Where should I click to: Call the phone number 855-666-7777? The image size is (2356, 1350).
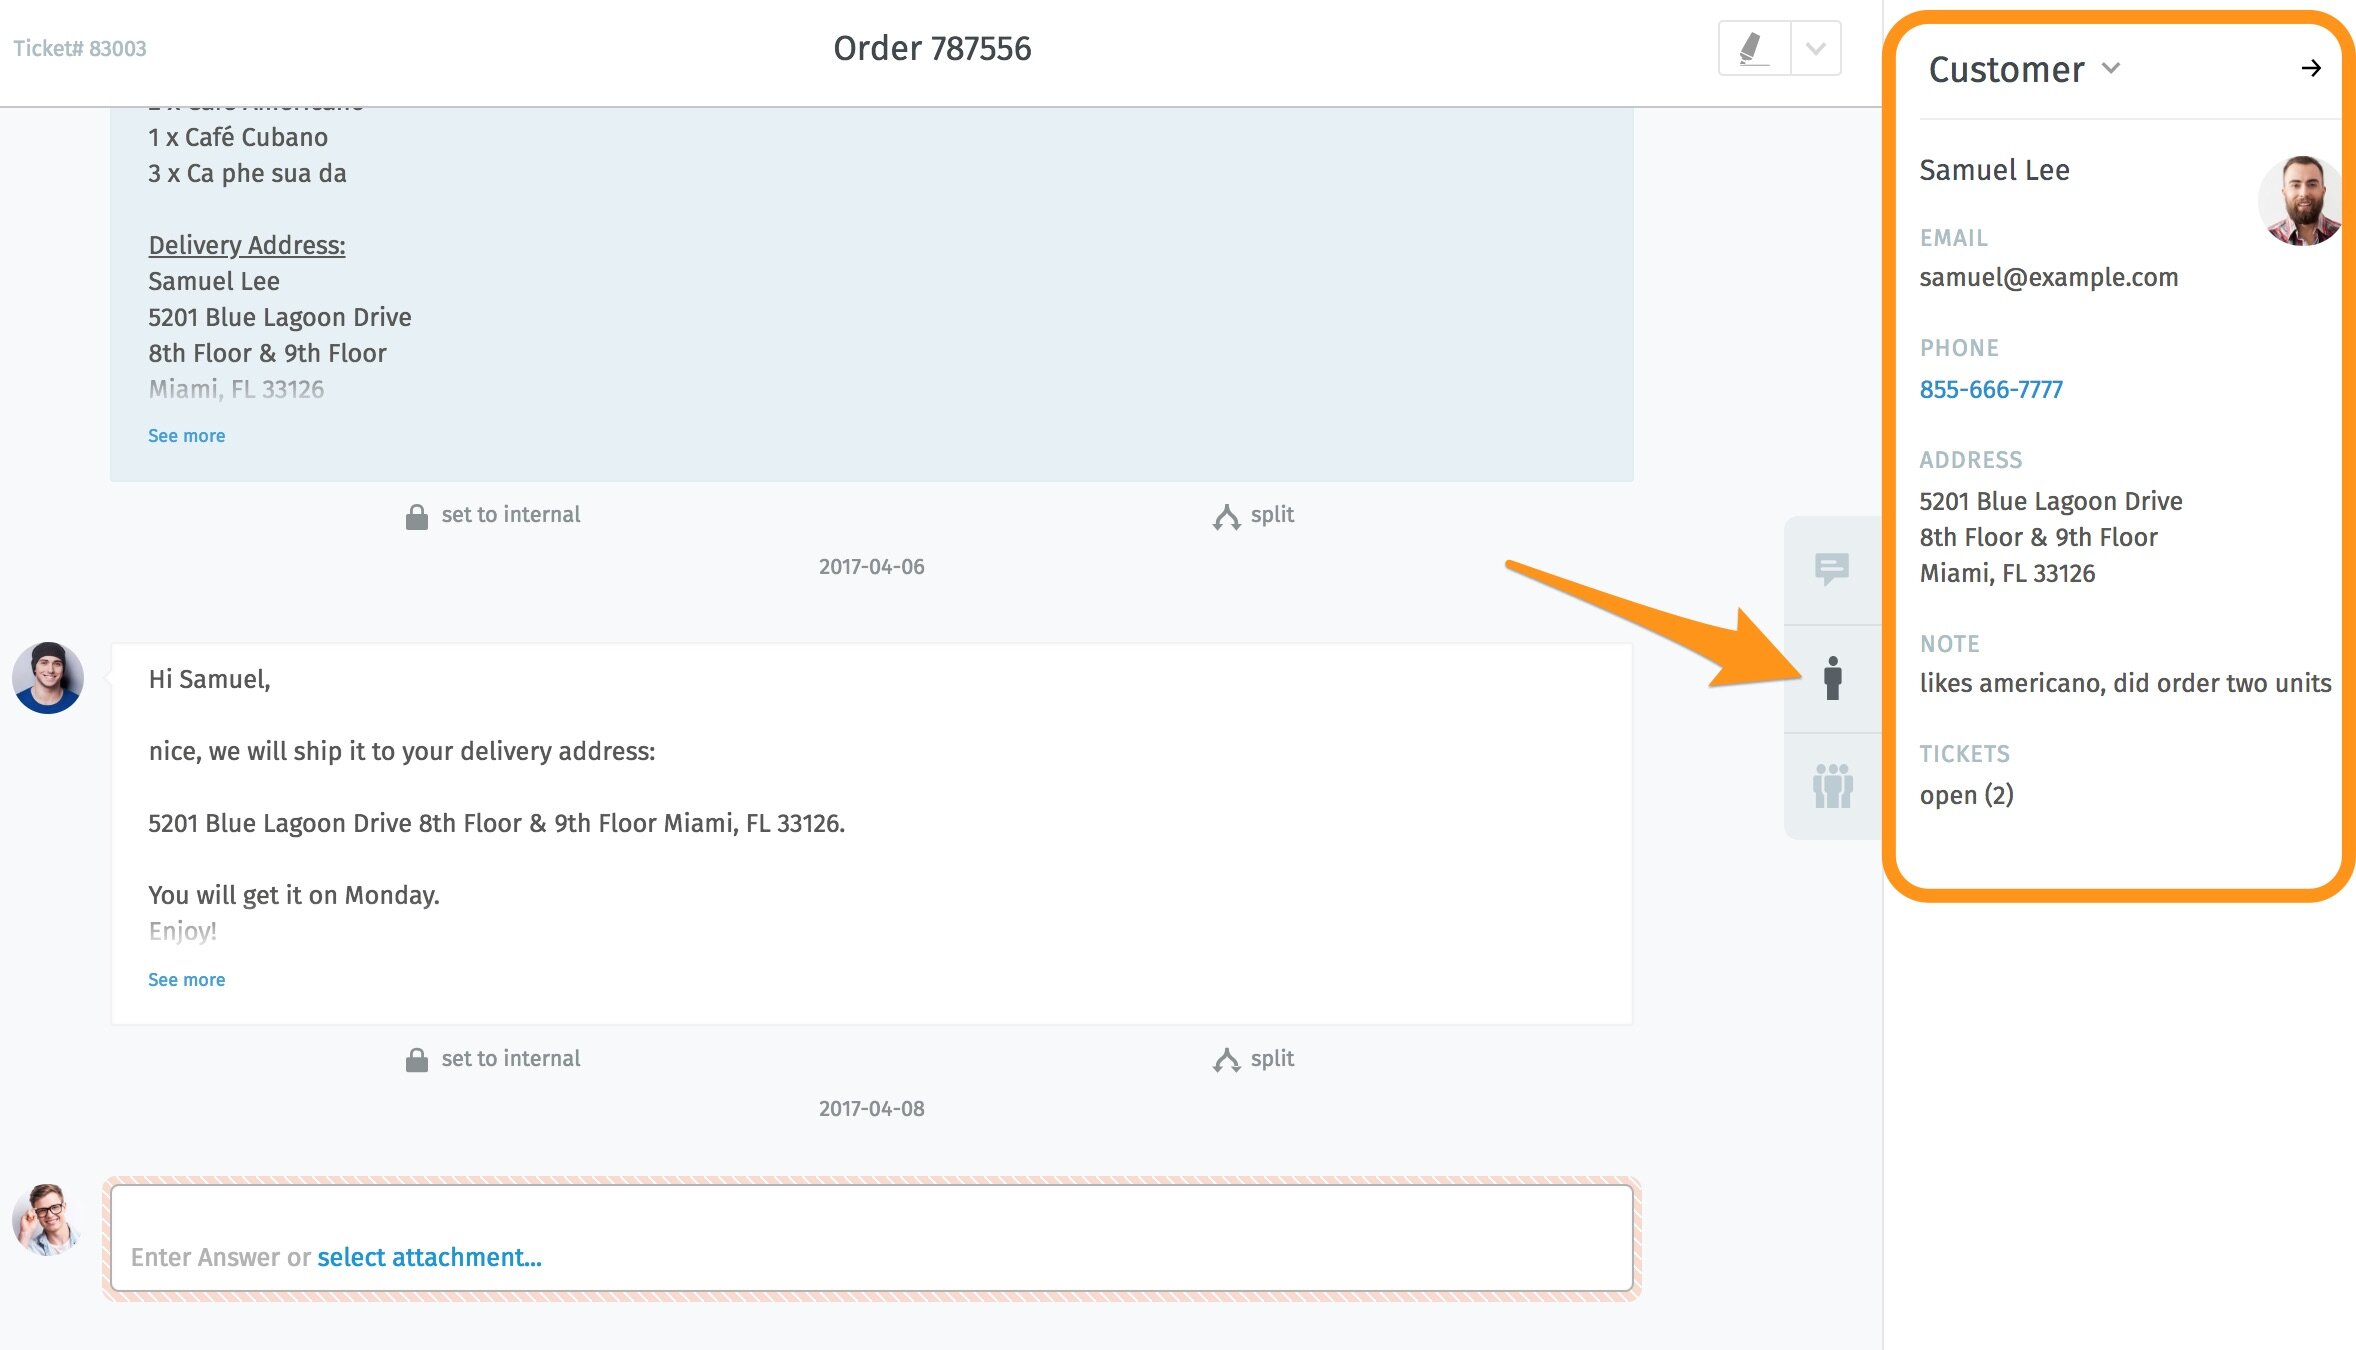pyautogui.click(x=1990, y=389)
